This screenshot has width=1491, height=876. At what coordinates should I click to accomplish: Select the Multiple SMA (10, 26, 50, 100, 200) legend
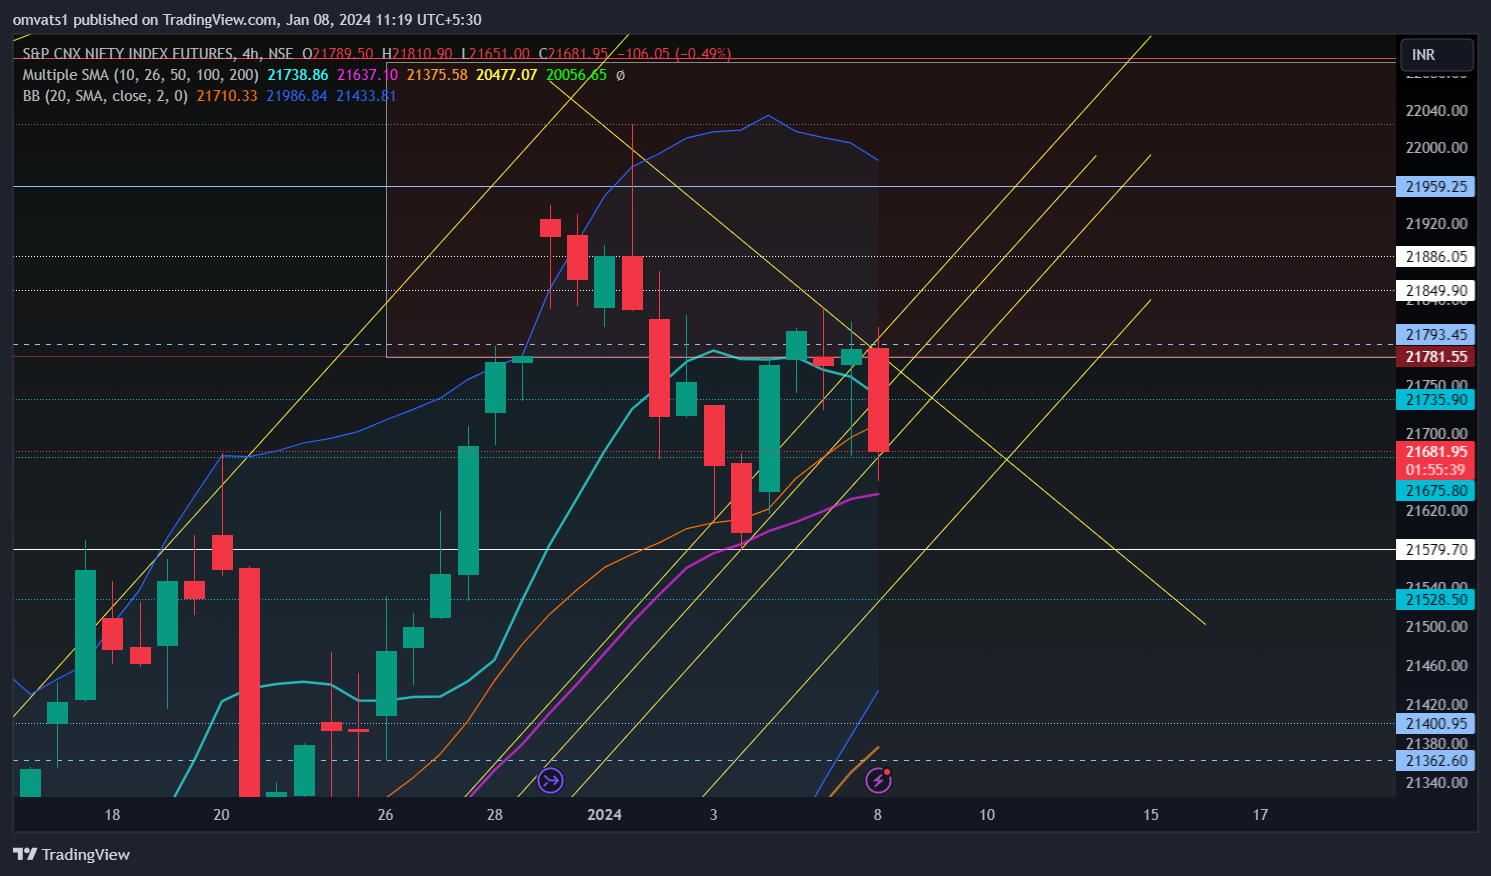click(140, 75)
